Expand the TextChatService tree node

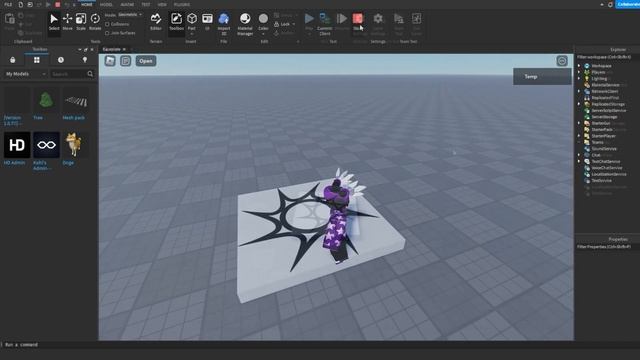[x=579, y=162]
